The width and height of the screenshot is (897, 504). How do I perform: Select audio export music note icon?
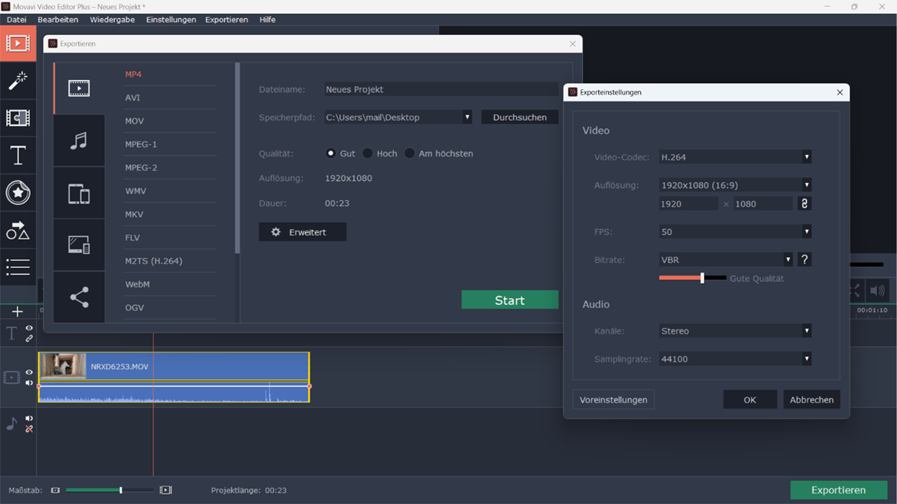[x=79, y=141]
